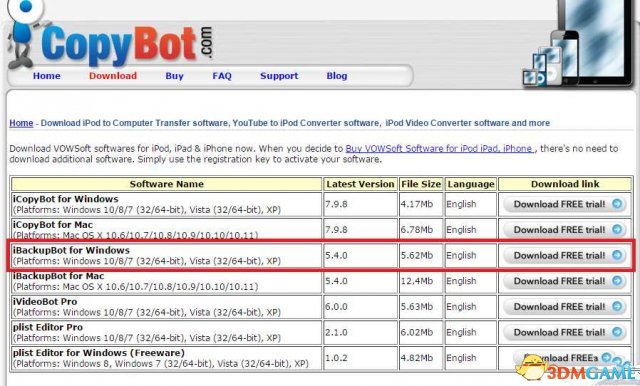Viewport: 640px width, 386px height.
Task: Click the blue robot mascot icon
Action: click(x=24, y=35)
